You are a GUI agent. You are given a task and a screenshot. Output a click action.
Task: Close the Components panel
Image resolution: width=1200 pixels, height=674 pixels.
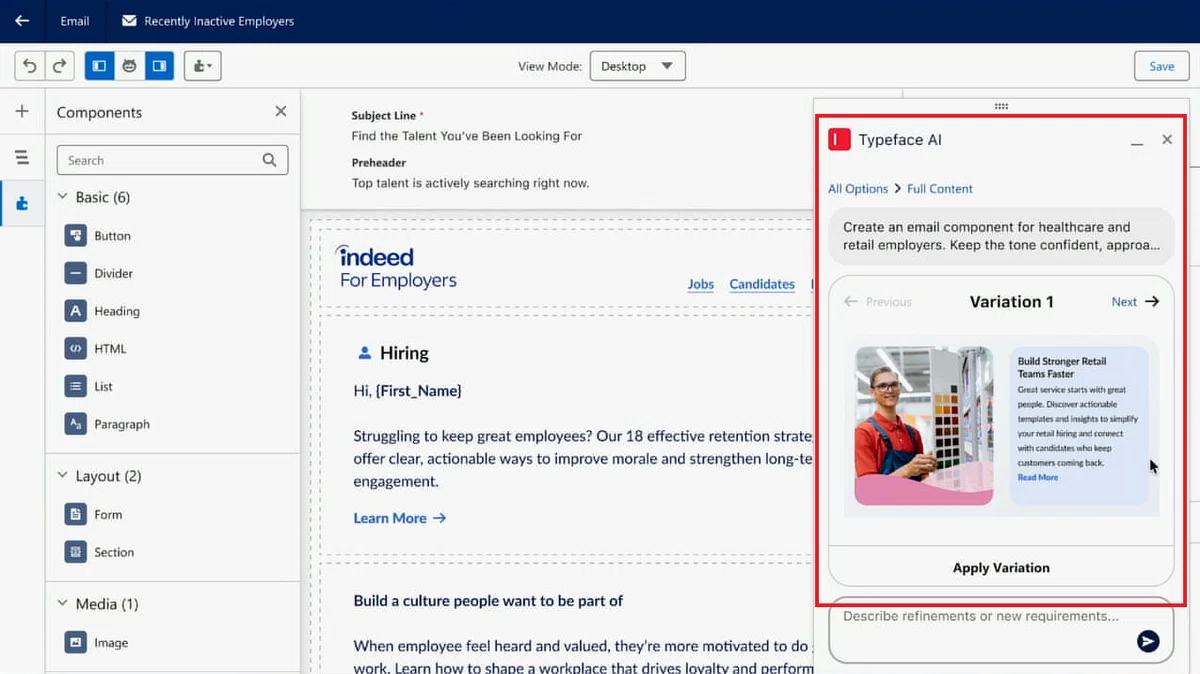pyautogui.click(x=281, y=111)
